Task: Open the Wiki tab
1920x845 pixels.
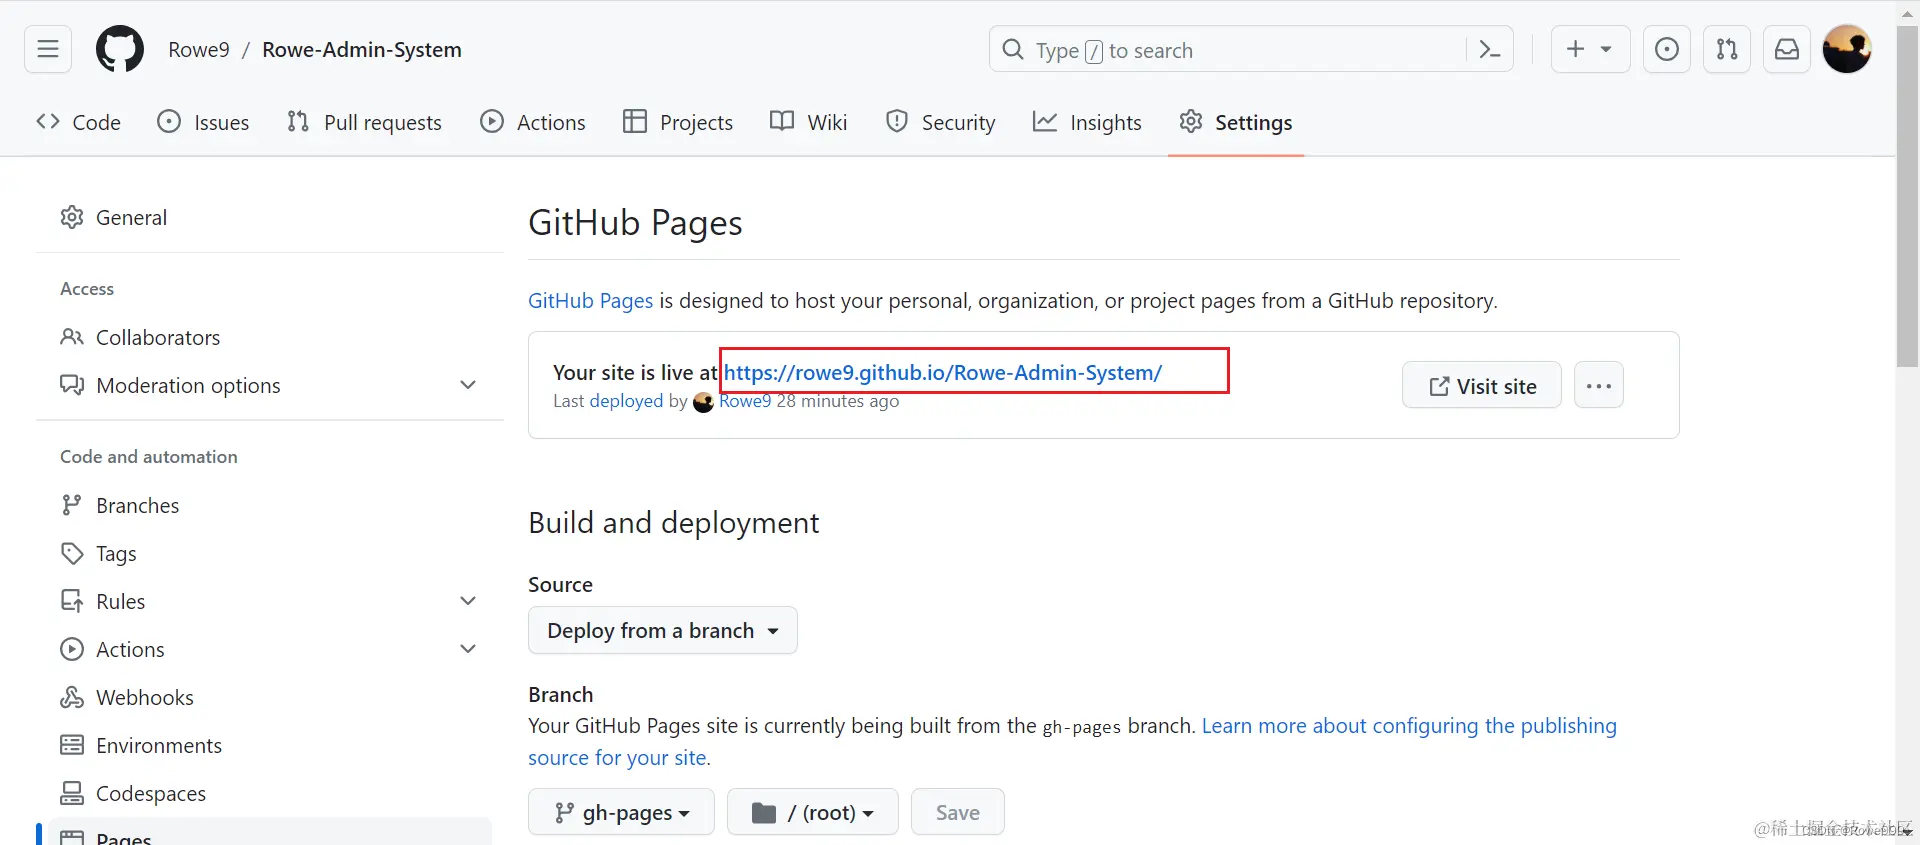Action: [x=808, y=122]
